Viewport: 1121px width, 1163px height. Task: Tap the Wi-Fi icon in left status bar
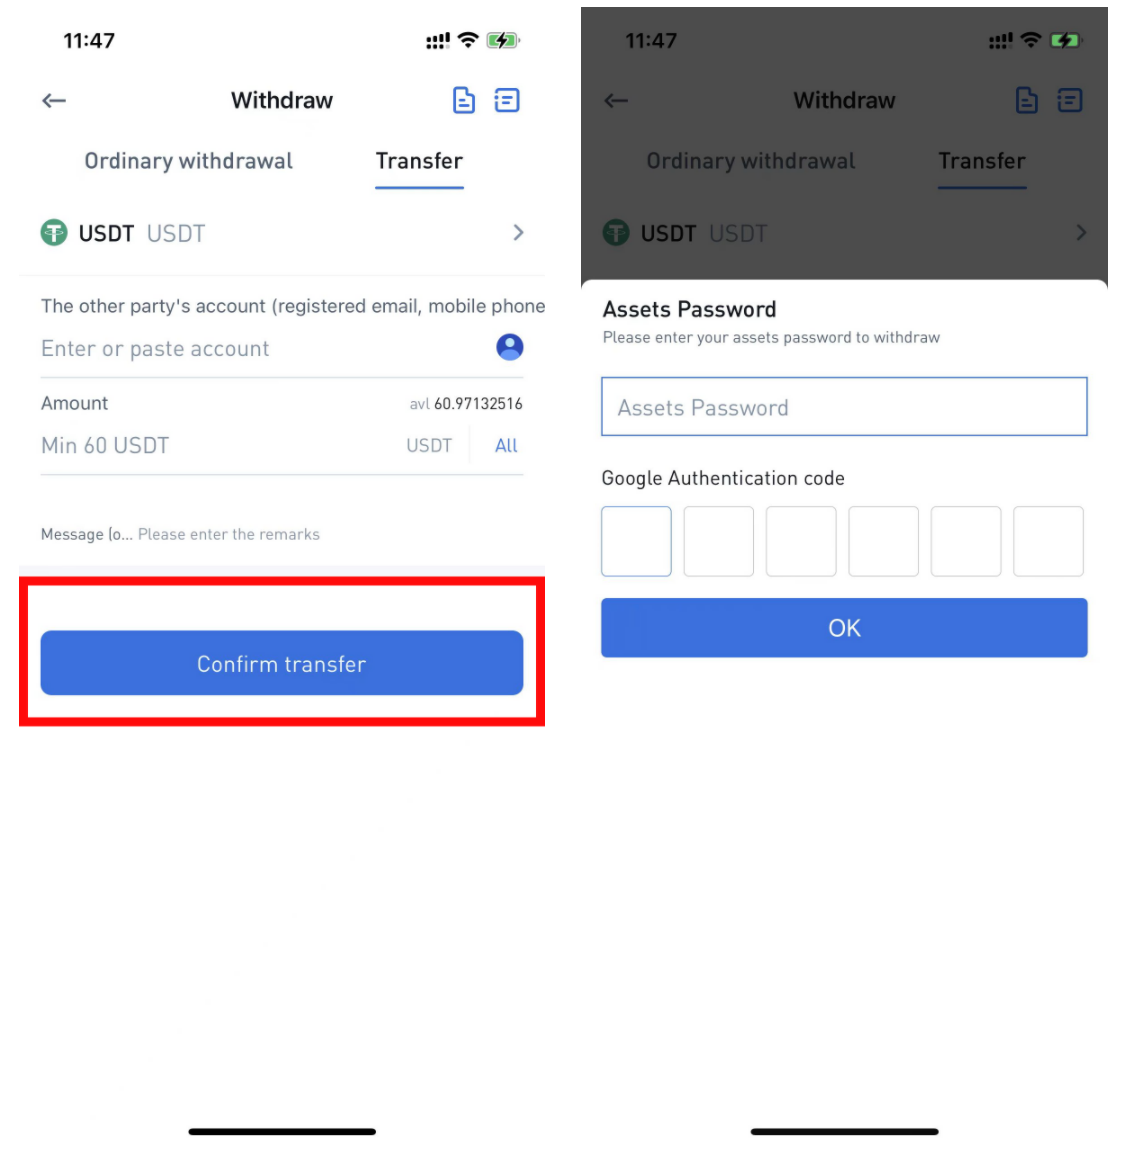[x=467, y=40]
